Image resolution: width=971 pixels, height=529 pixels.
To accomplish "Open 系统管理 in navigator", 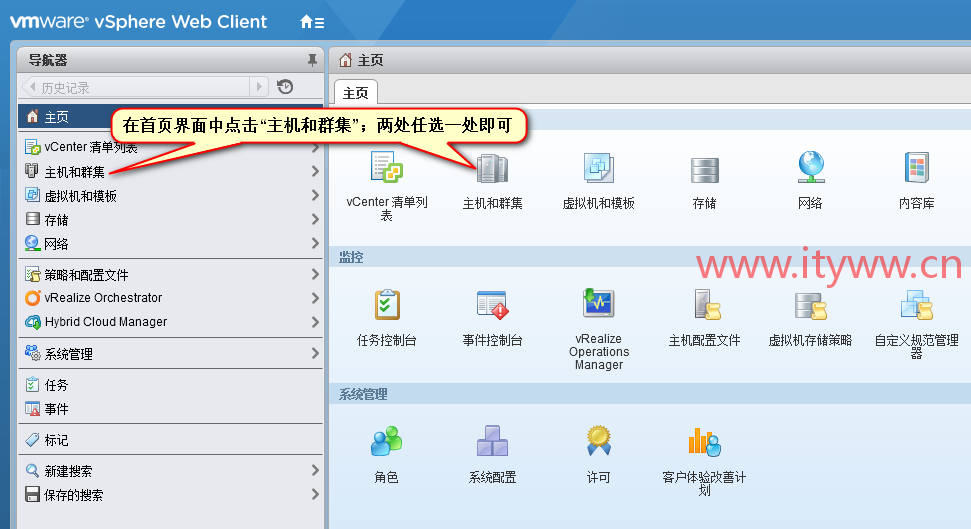I will 170,354.
